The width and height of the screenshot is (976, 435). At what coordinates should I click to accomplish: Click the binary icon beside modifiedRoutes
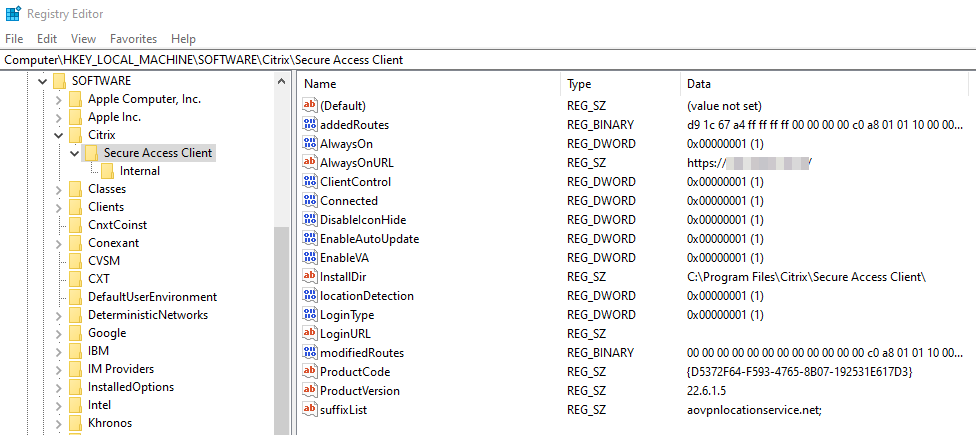(309, 353)
